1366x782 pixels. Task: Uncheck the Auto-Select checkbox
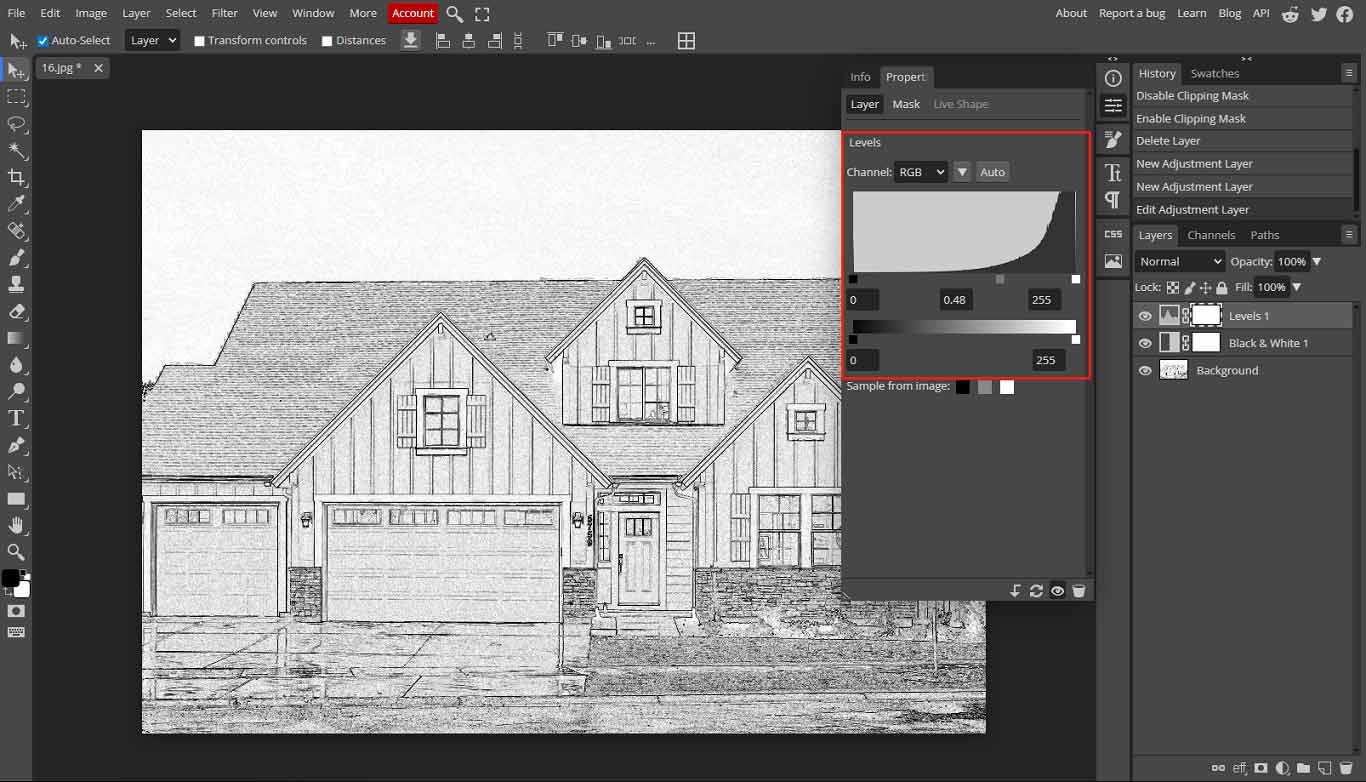[41, 40]
